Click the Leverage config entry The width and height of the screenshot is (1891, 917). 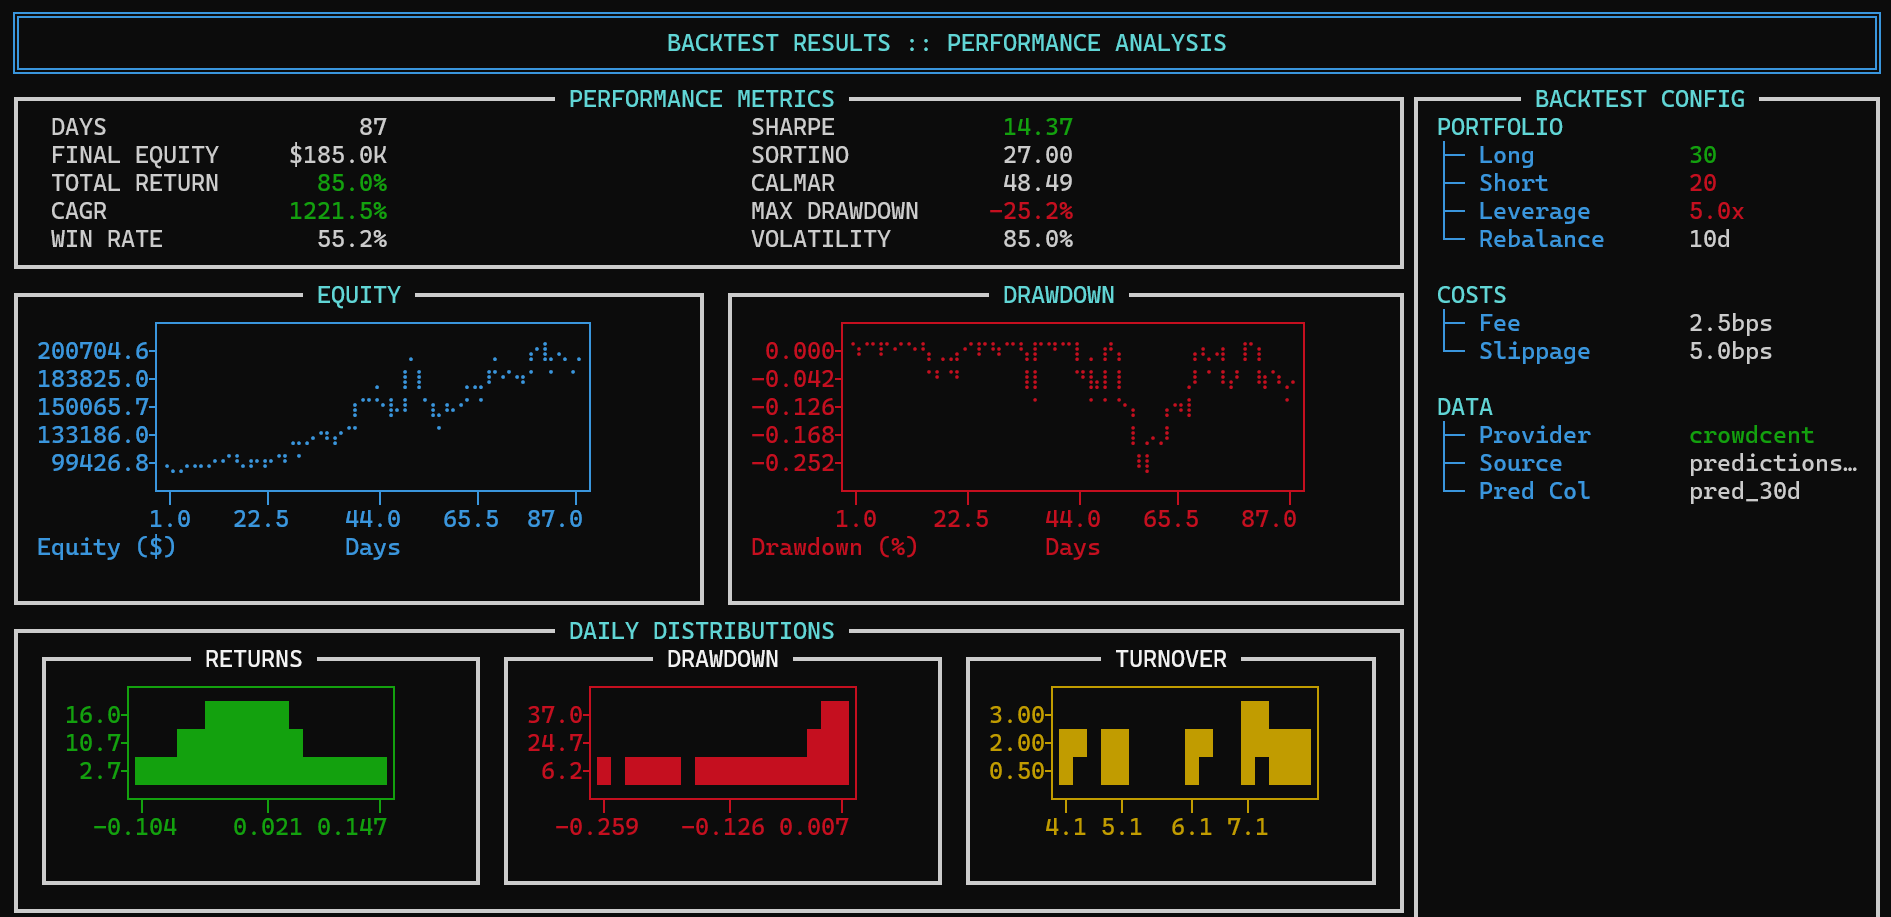tap(1534, 211)
